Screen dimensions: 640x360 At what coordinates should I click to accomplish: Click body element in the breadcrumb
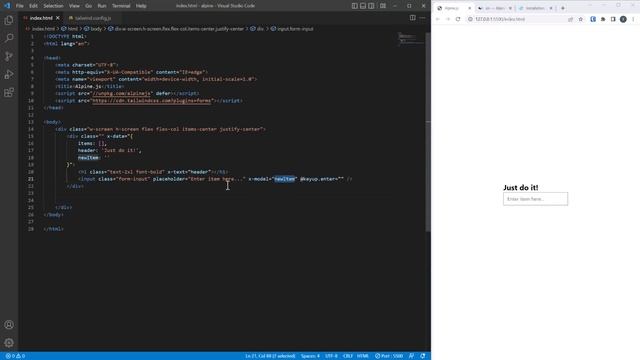[93, 29]
